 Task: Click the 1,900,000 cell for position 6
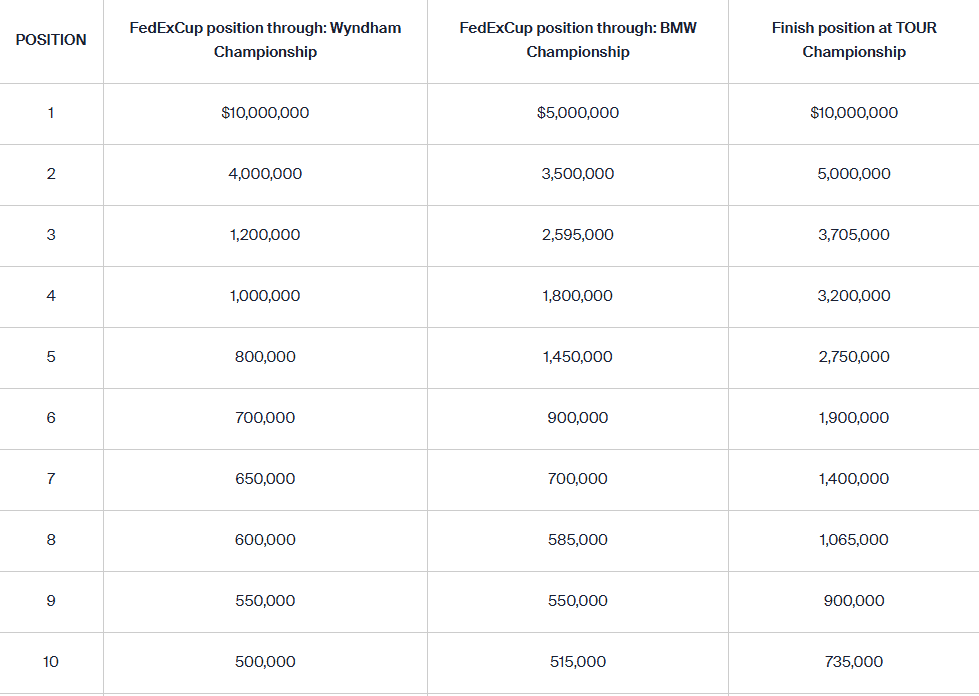pyautogui.click(x=854, y=418)
